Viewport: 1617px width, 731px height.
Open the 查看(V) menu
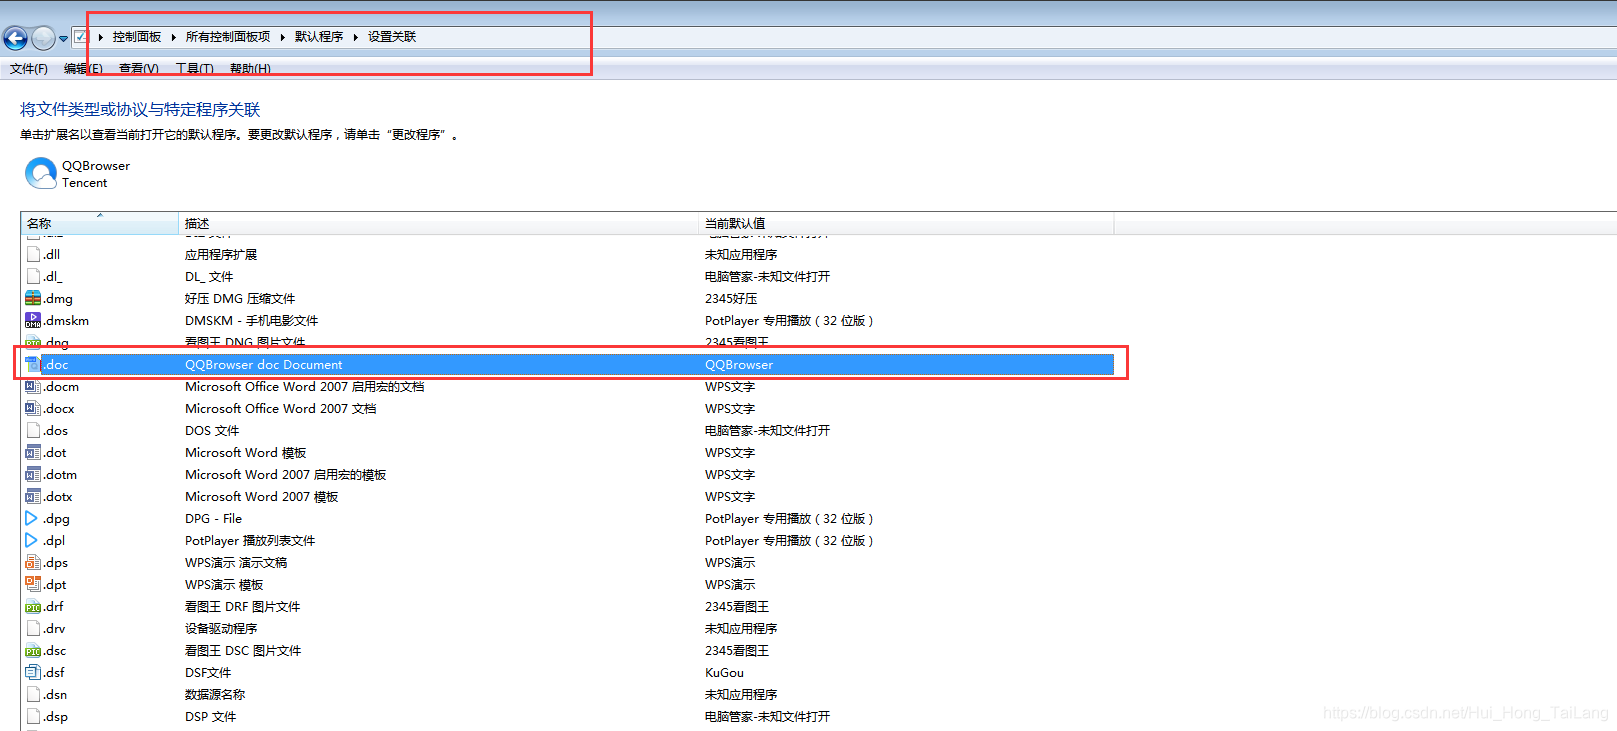click(x=139, y=69)
